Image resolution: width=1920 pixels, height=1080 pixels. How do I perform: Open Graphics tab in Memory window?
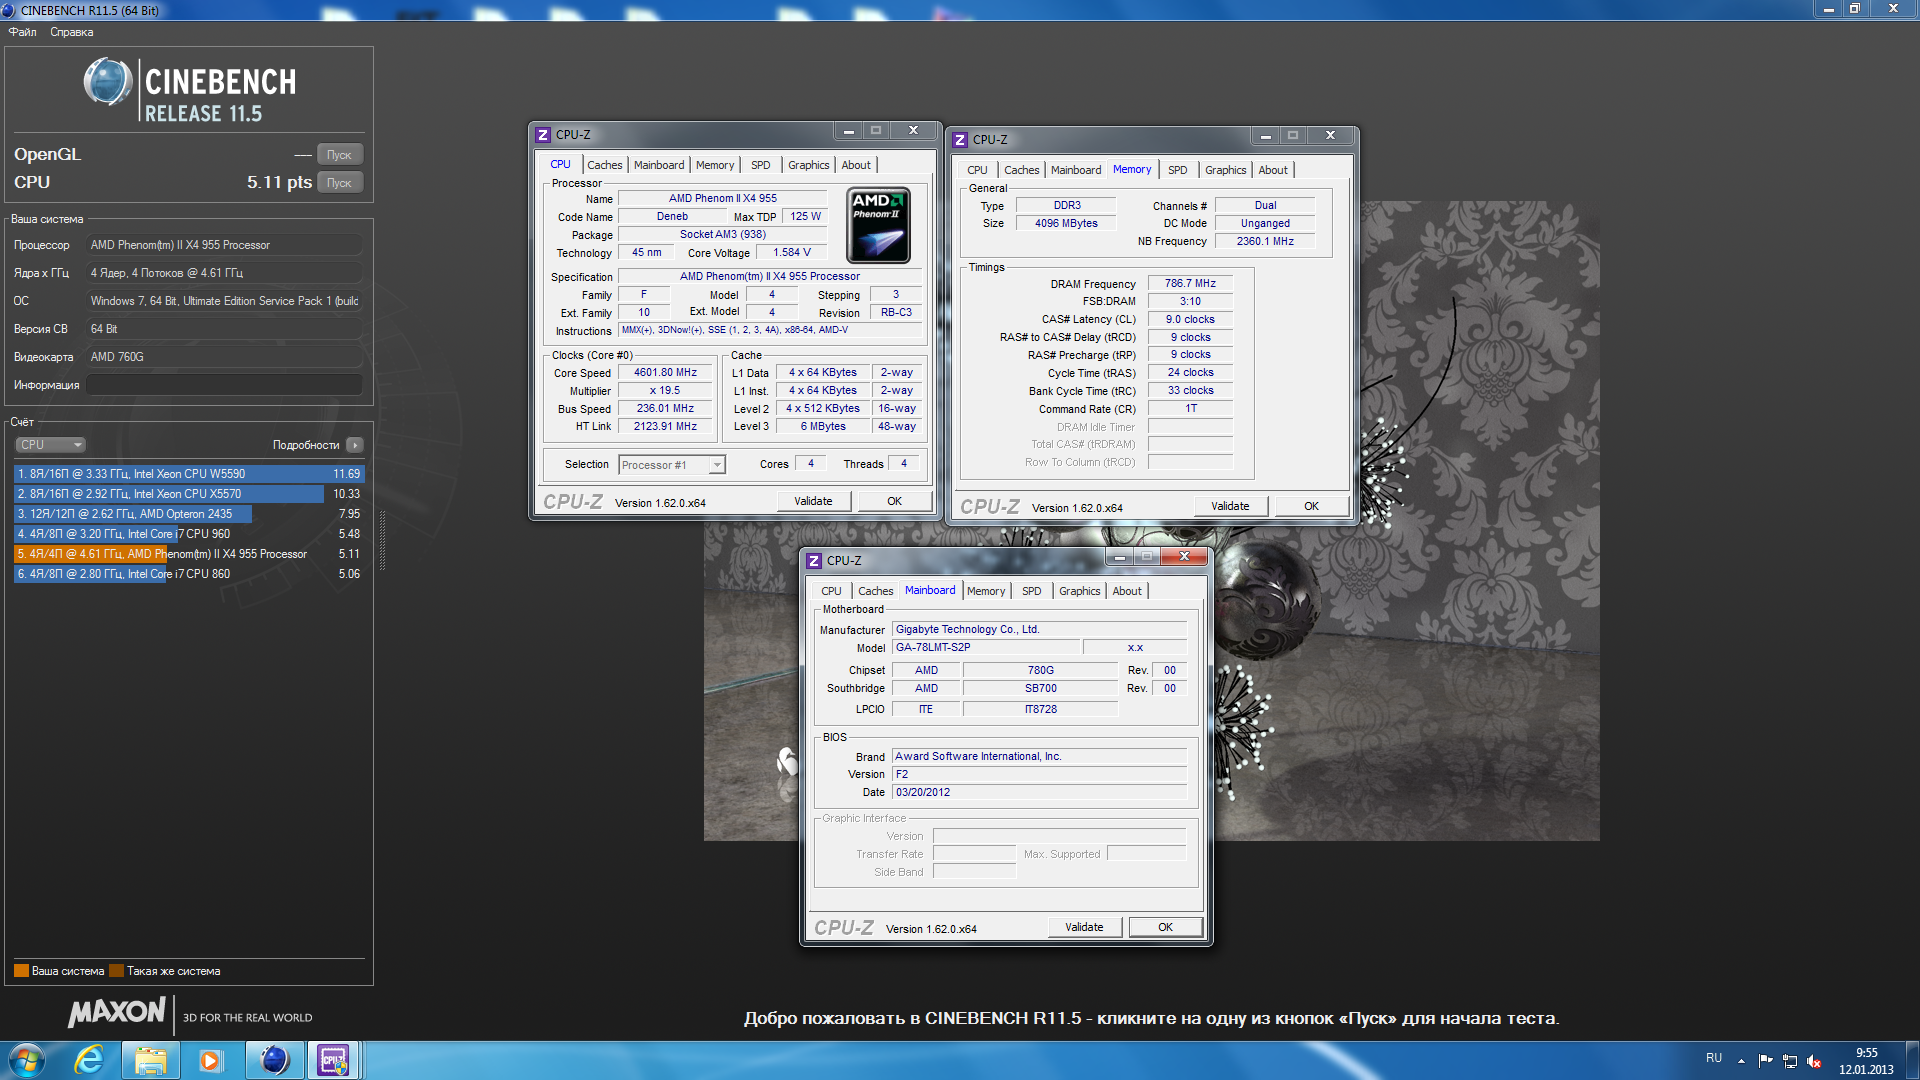click(x=1225, y=170)
